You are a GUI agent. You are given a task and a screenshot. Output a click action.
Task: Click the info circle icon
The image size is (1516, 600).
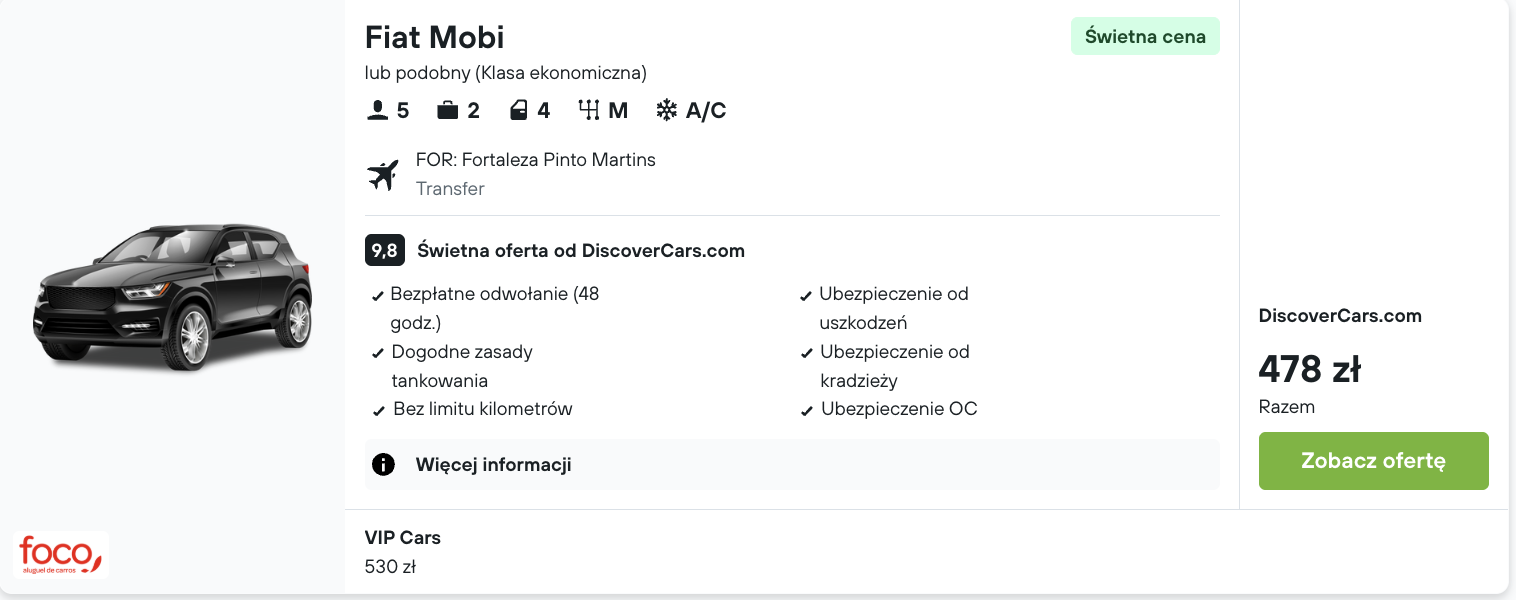point(383,465)
